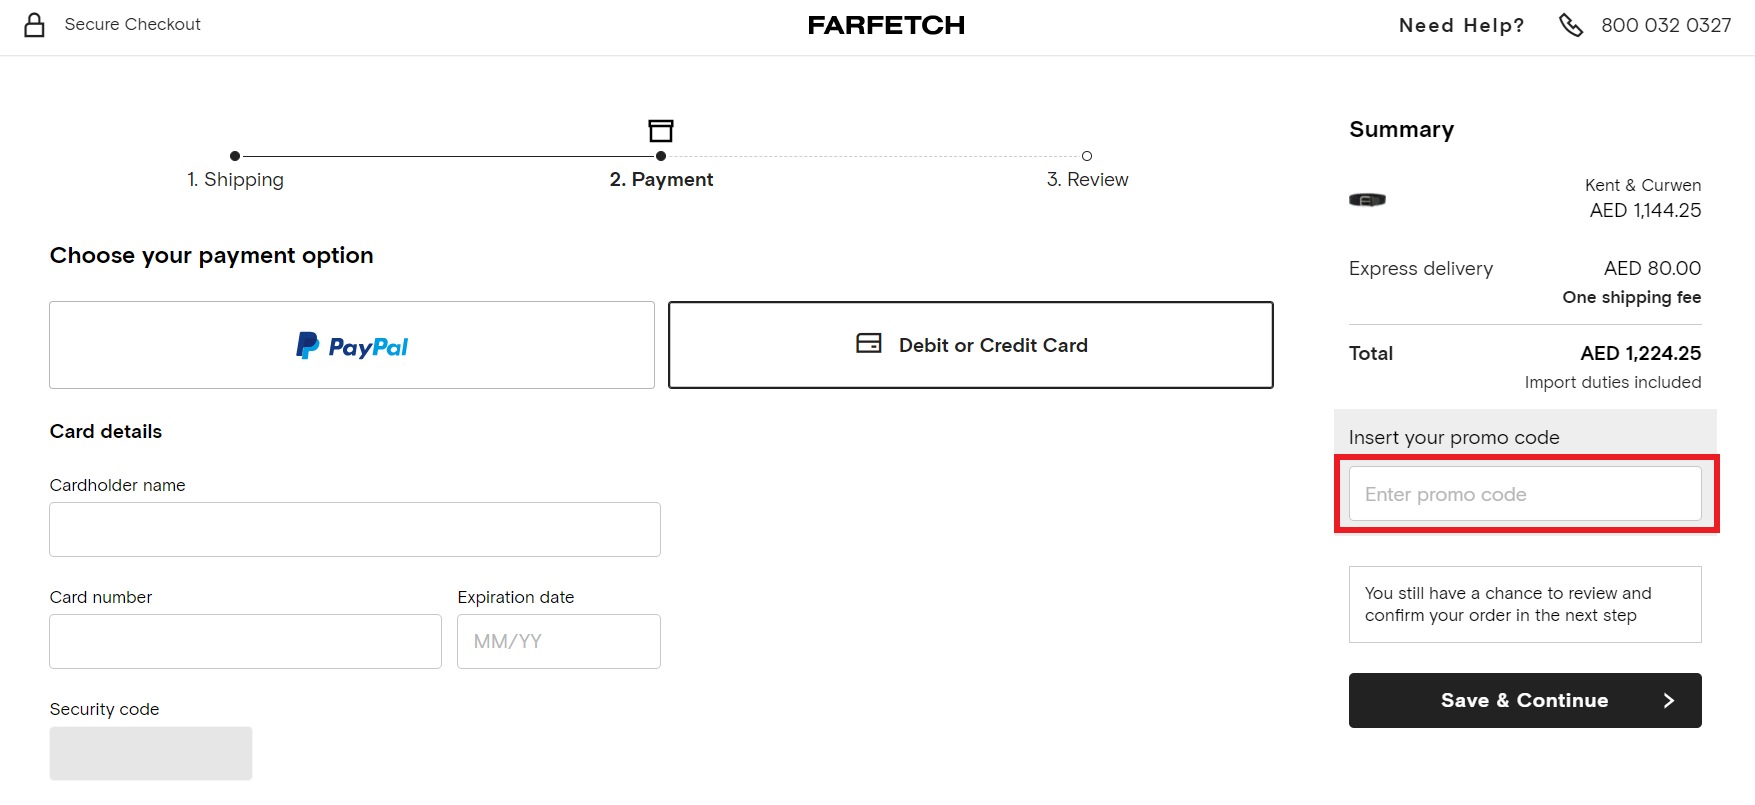Click the secure checkout padlock icon

coord(35,25)
